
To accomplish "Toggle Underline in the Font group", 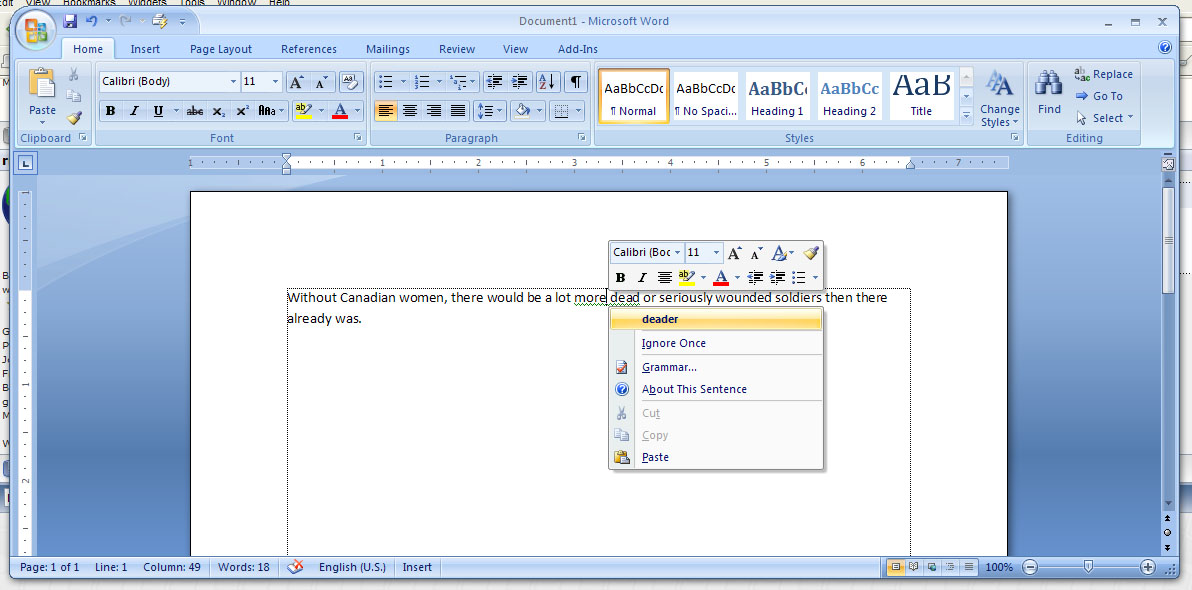I will click(x=159, y=111).
